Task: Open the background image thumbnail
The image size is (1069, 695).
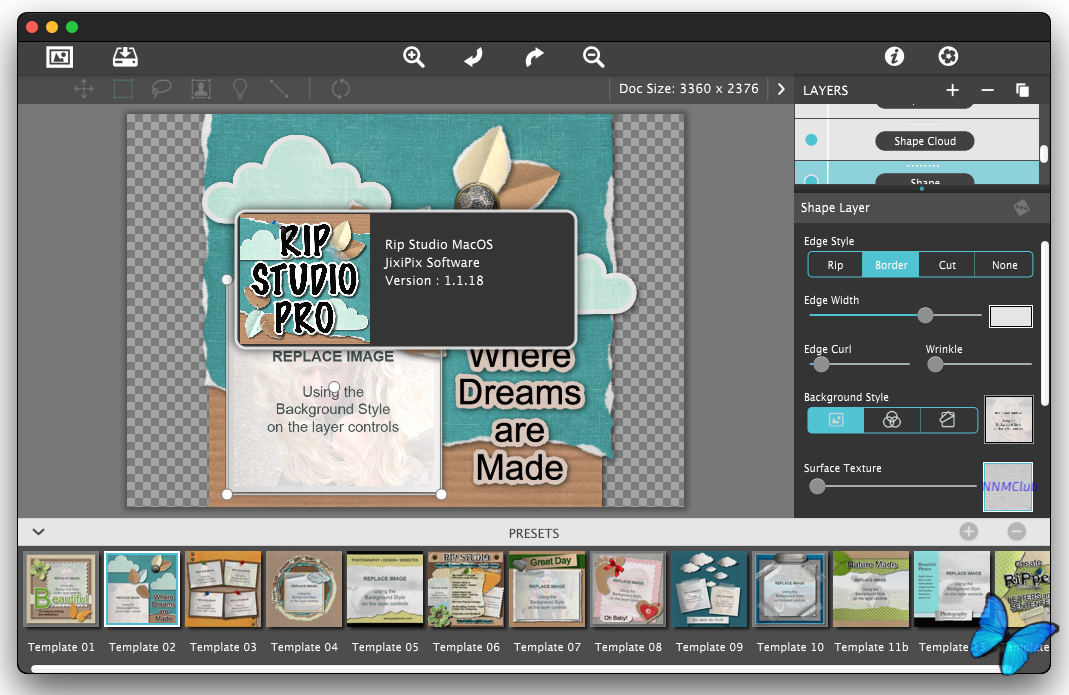Action: point(1008,419)
